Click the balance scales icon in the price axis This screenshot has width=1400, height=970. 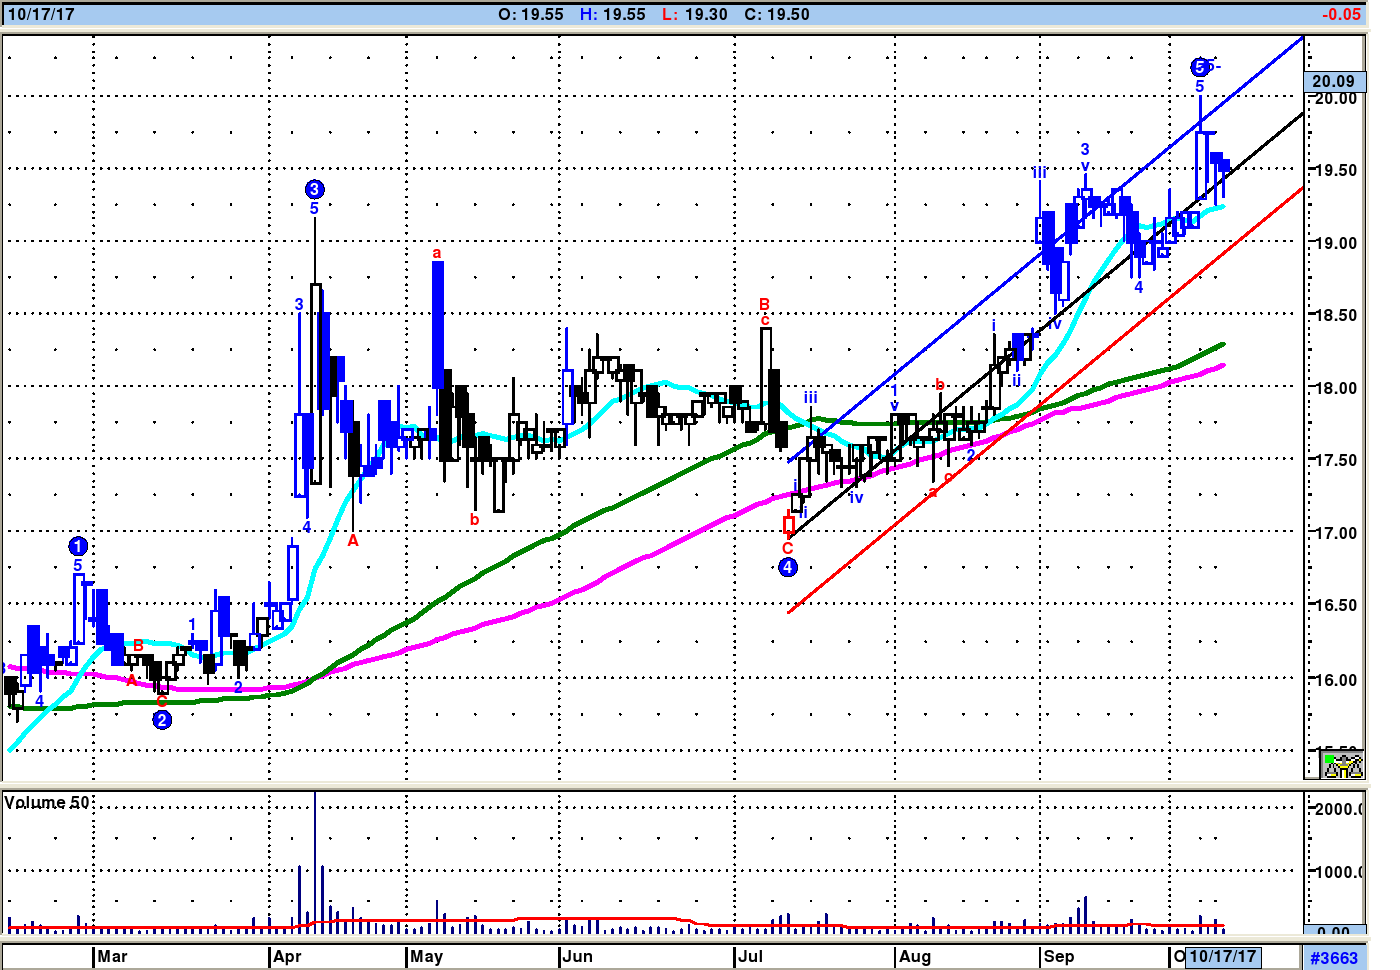(x=1343, y=766)
